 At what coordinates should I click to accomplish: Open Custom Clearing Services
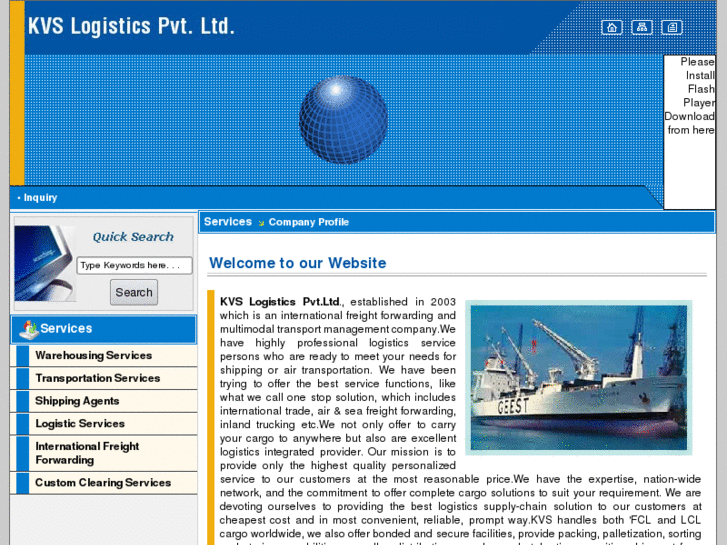(103, 483)
